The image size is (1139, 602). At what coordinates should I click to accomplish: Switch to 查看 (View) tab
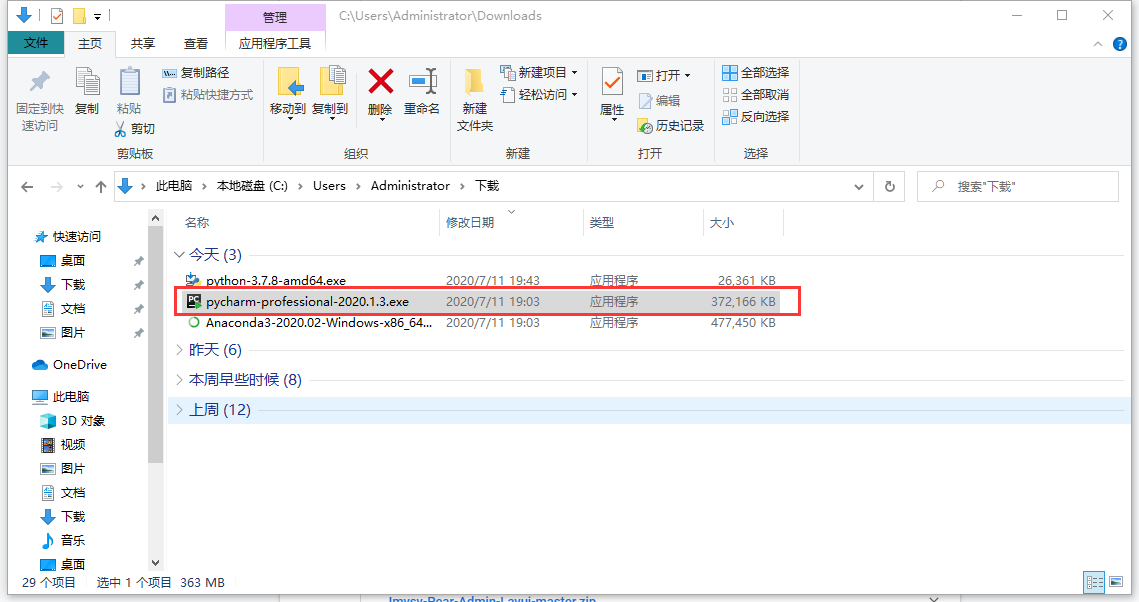coord(195,44)
